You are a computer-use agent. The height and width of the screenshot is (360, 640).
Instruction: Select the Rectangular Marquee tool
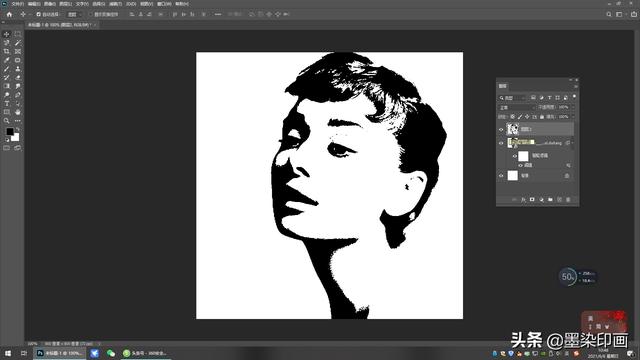pyautogui.click(x=18, y=34)
